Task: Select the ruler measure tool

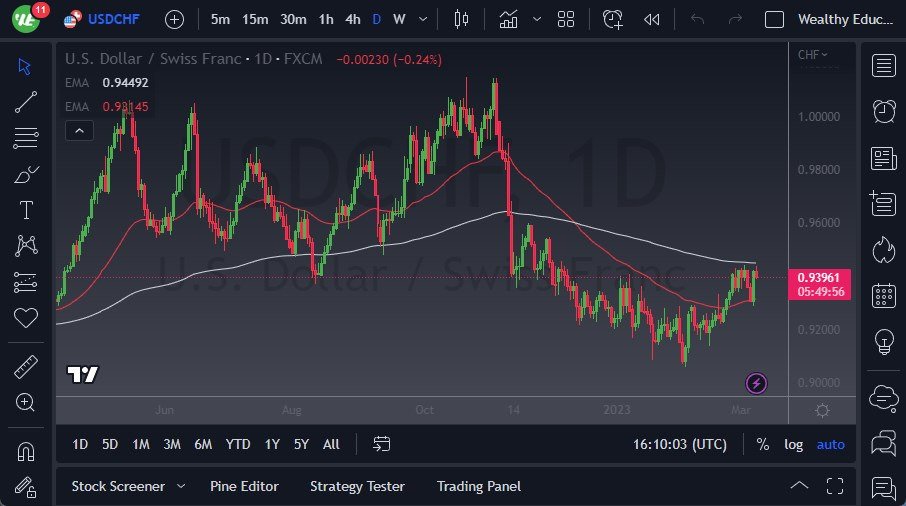Action: point(26,367)
